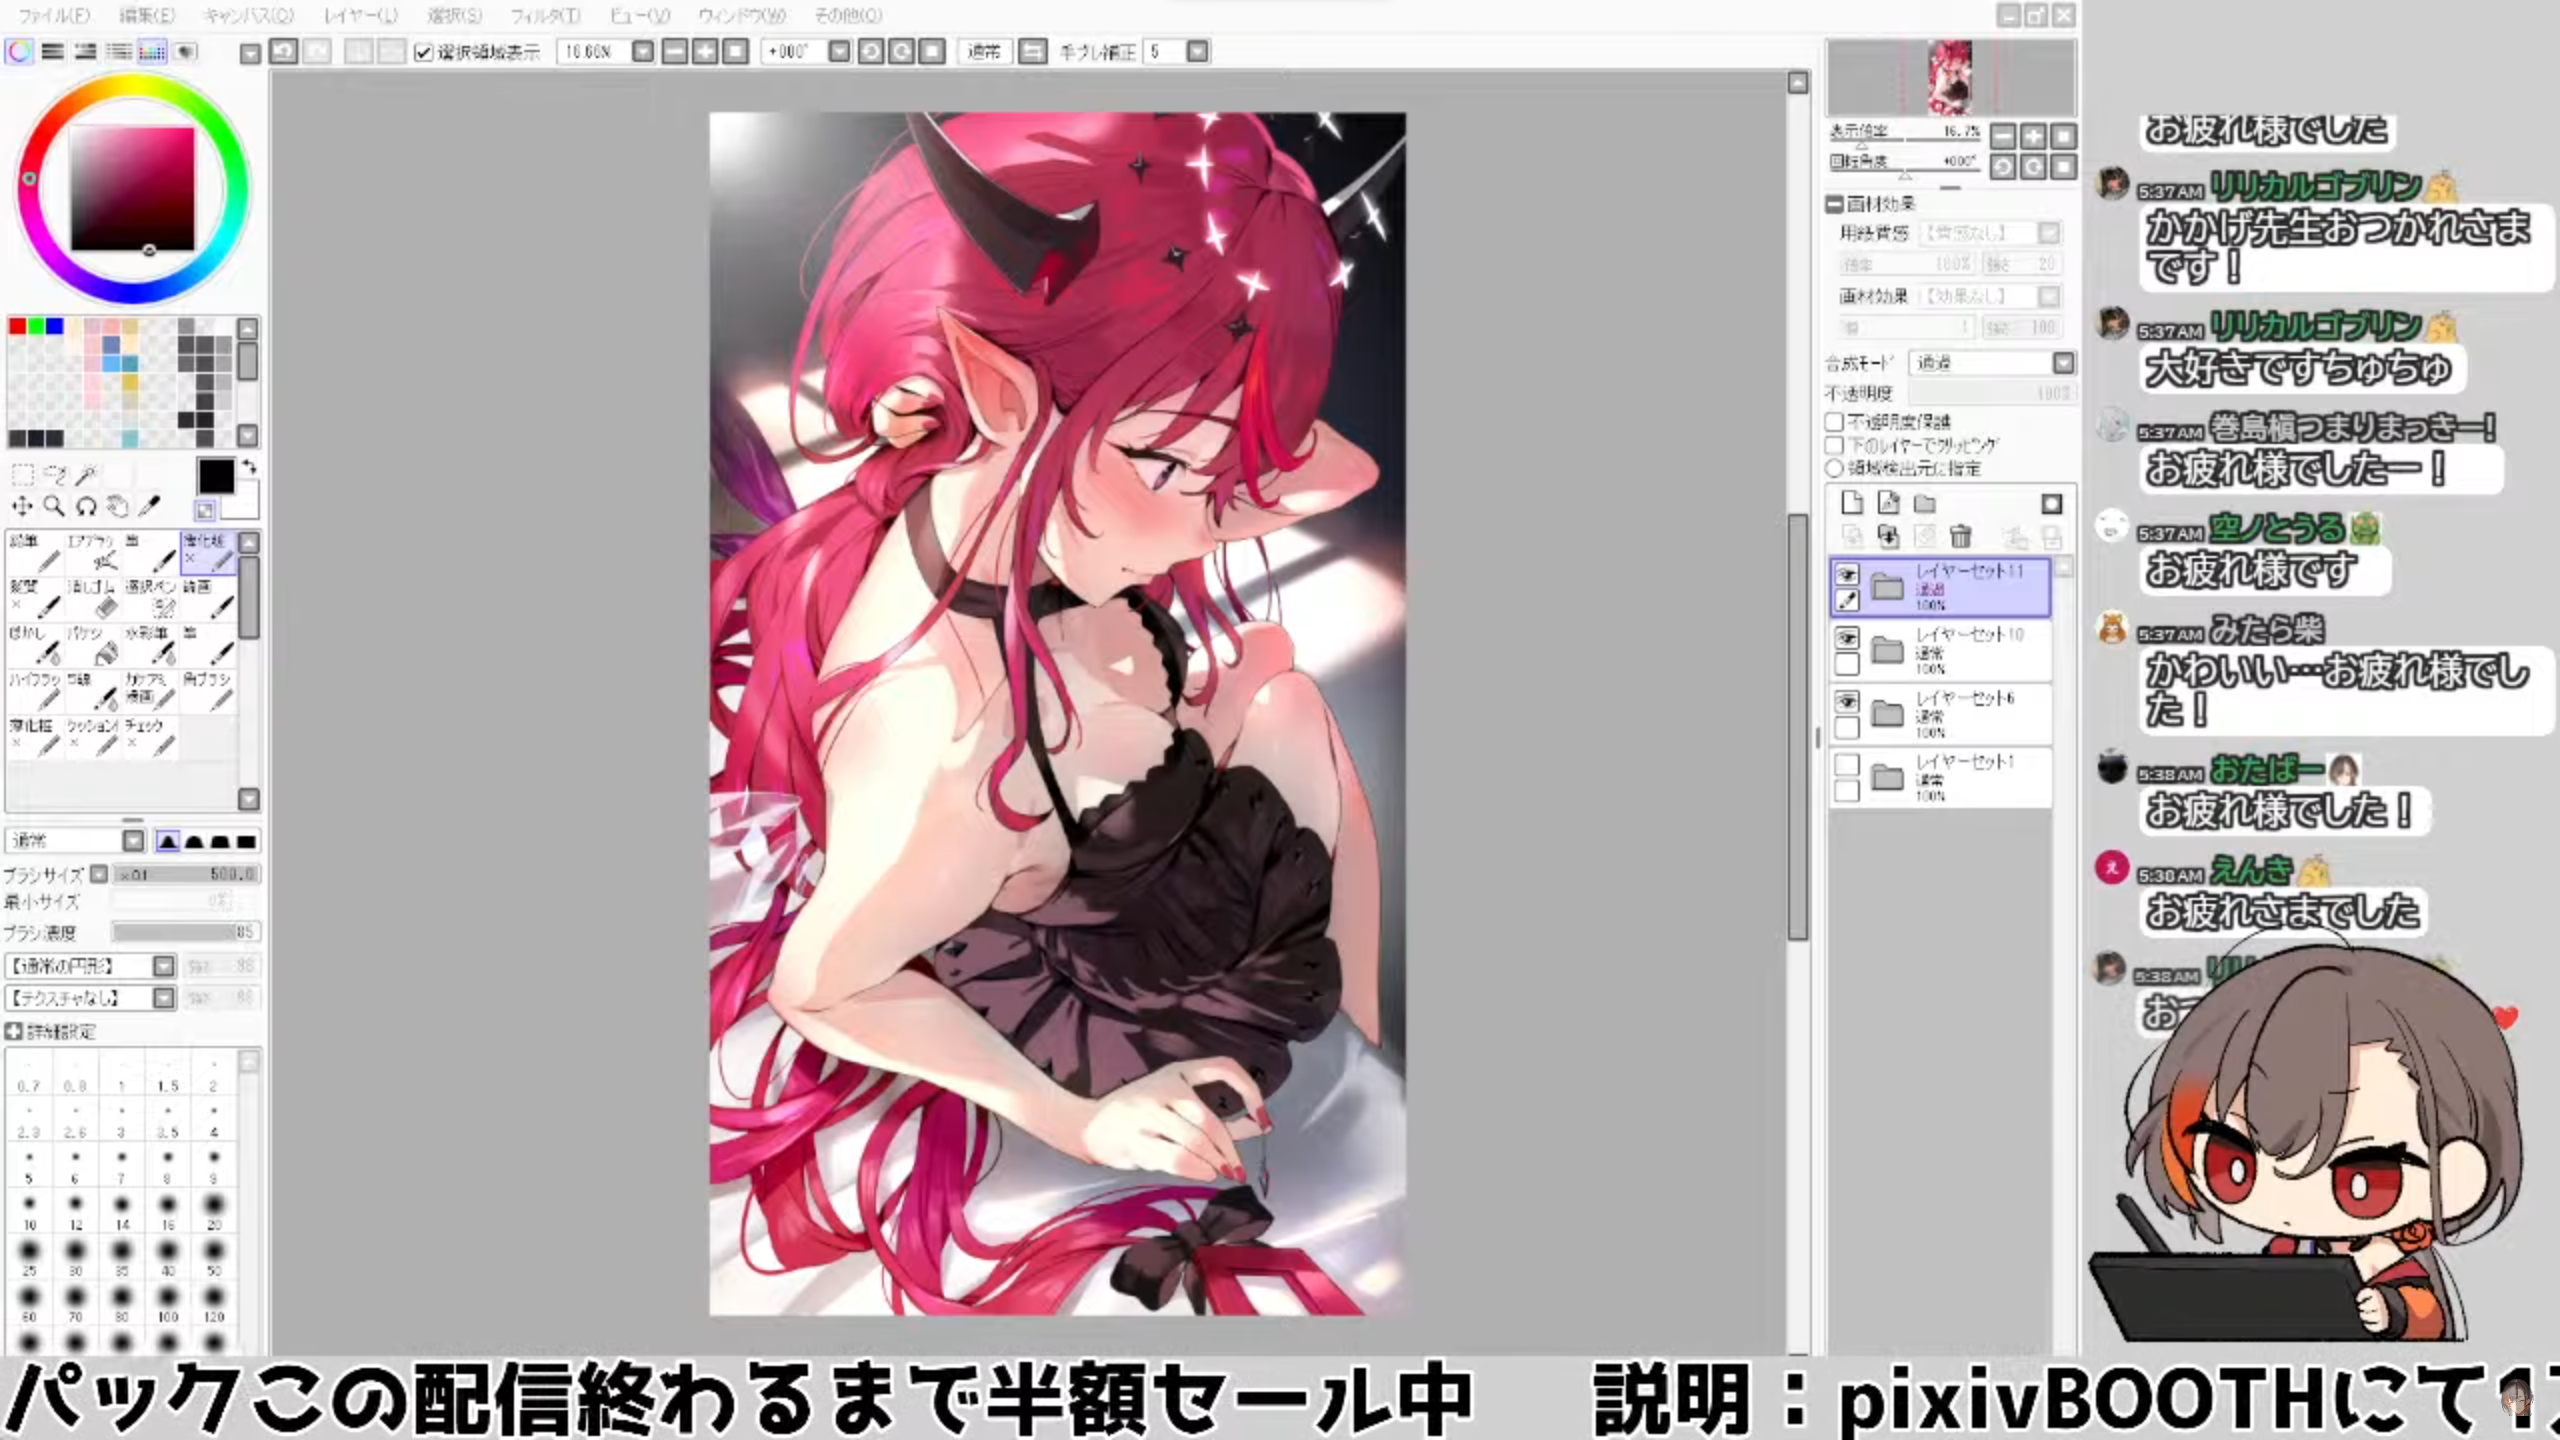Viewport: 2560px width, 1440px height.
Task: Open the ファイル menu
Action: [x=53, y=16]
